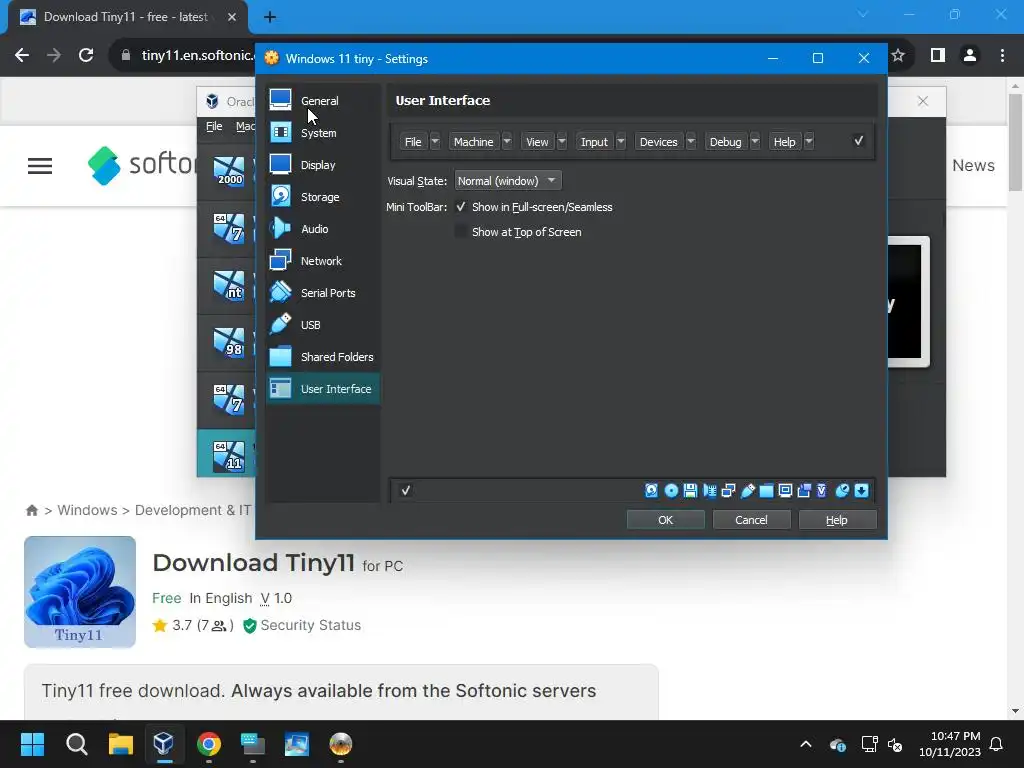Toggle the File menu button in menu bar editor
Image resolution: width=1024 pixels, height=768 pixels.
pos(413,142)
